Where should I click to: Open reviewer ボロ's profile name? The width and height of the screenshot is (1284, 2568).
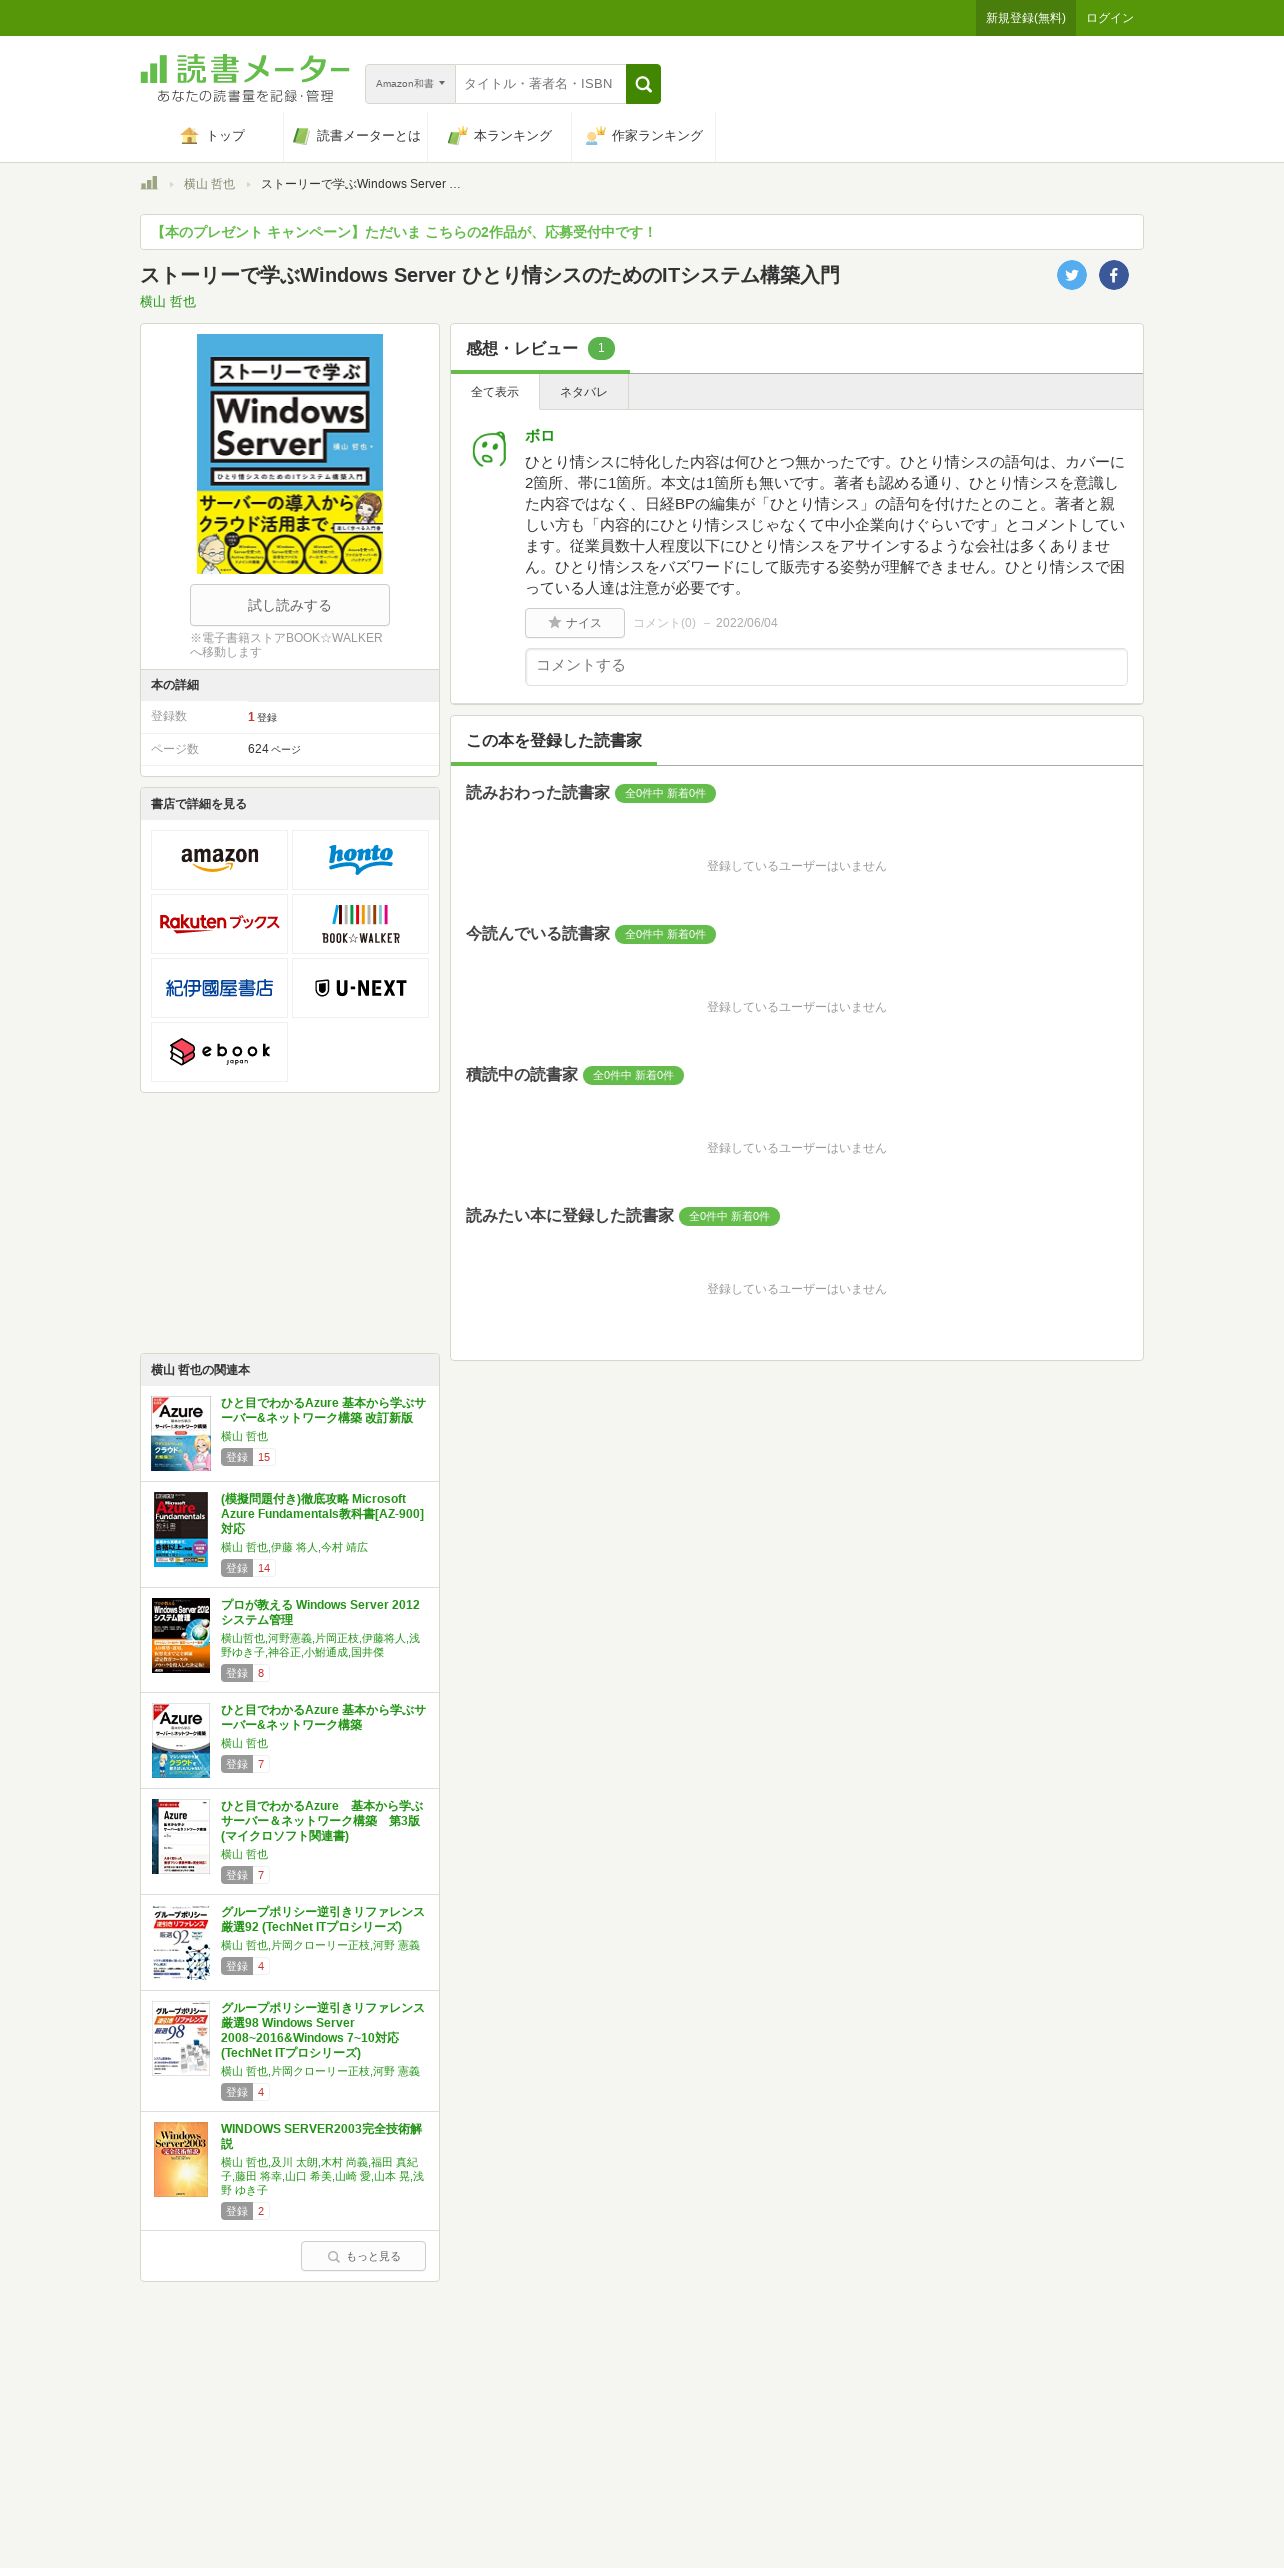[540, 436]
